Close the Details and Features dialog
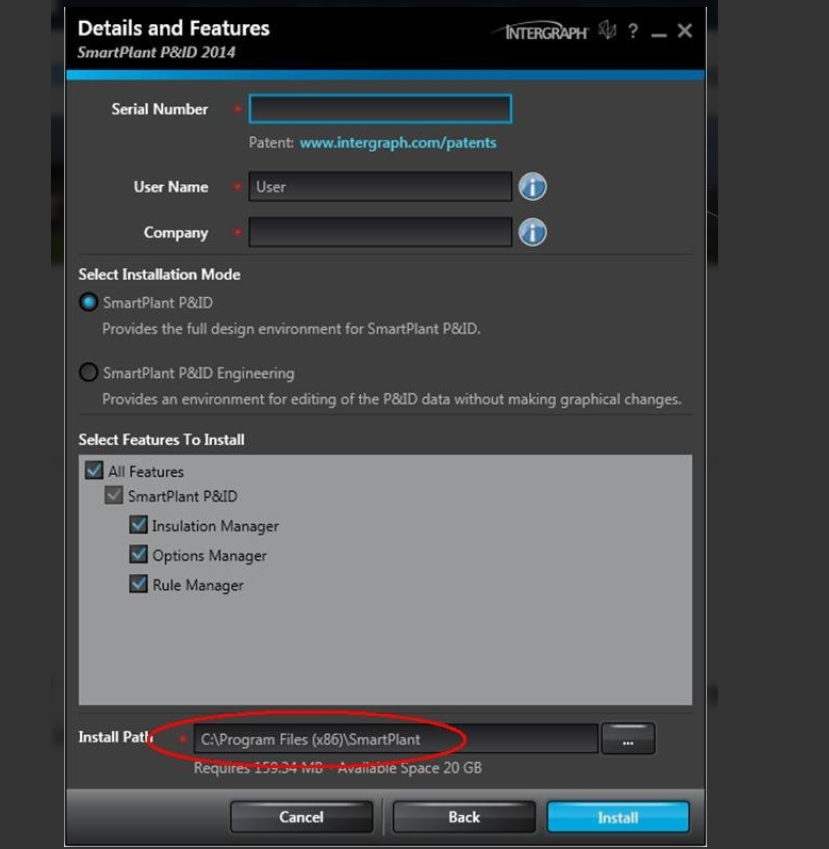Image resolution: width=829 pixels, height=849 pixels. [685, 31]
